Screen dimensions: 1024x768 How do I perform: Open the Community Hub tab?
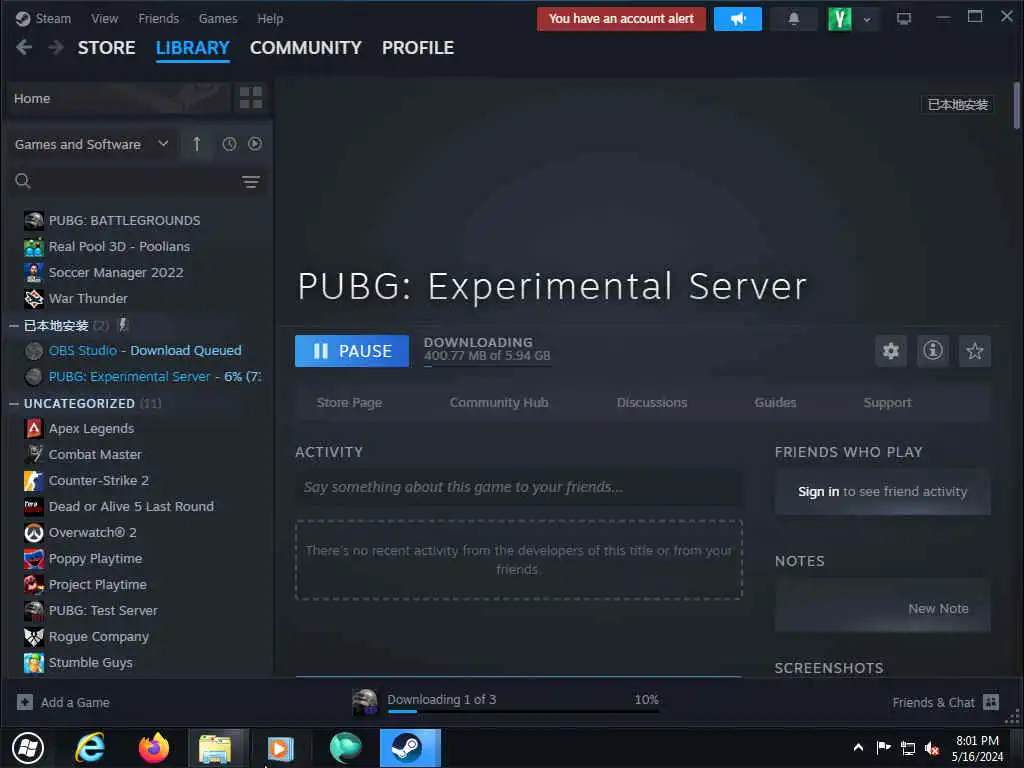point(499,403)
